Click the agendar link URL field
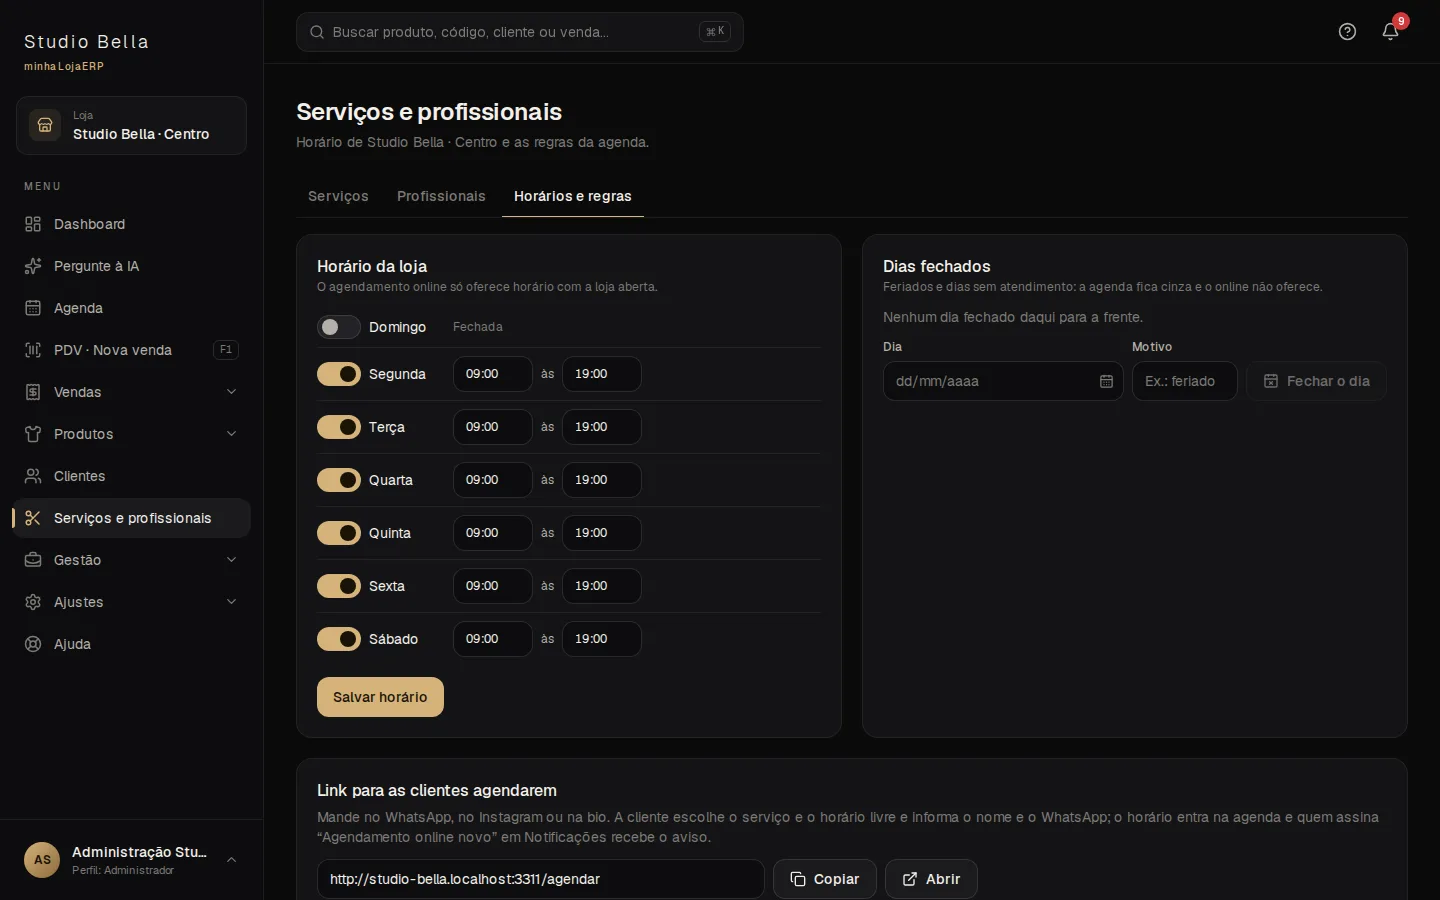 coord(541,879)
